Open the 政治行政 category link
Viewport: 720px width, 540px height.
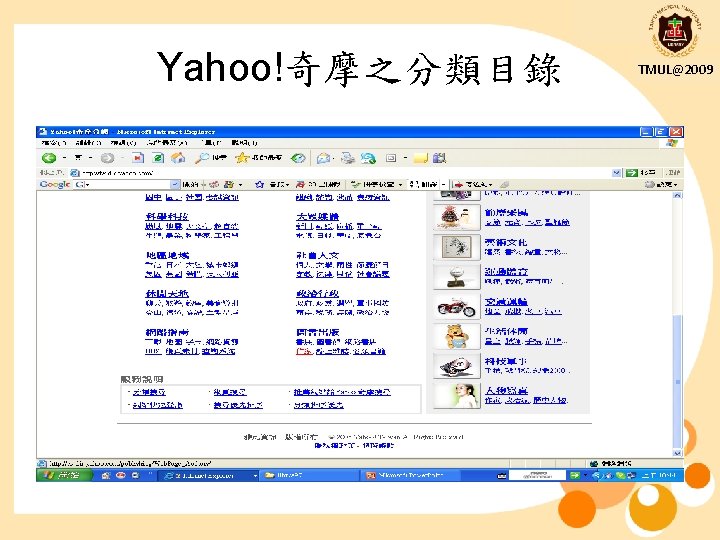click(x=317, y=293)
